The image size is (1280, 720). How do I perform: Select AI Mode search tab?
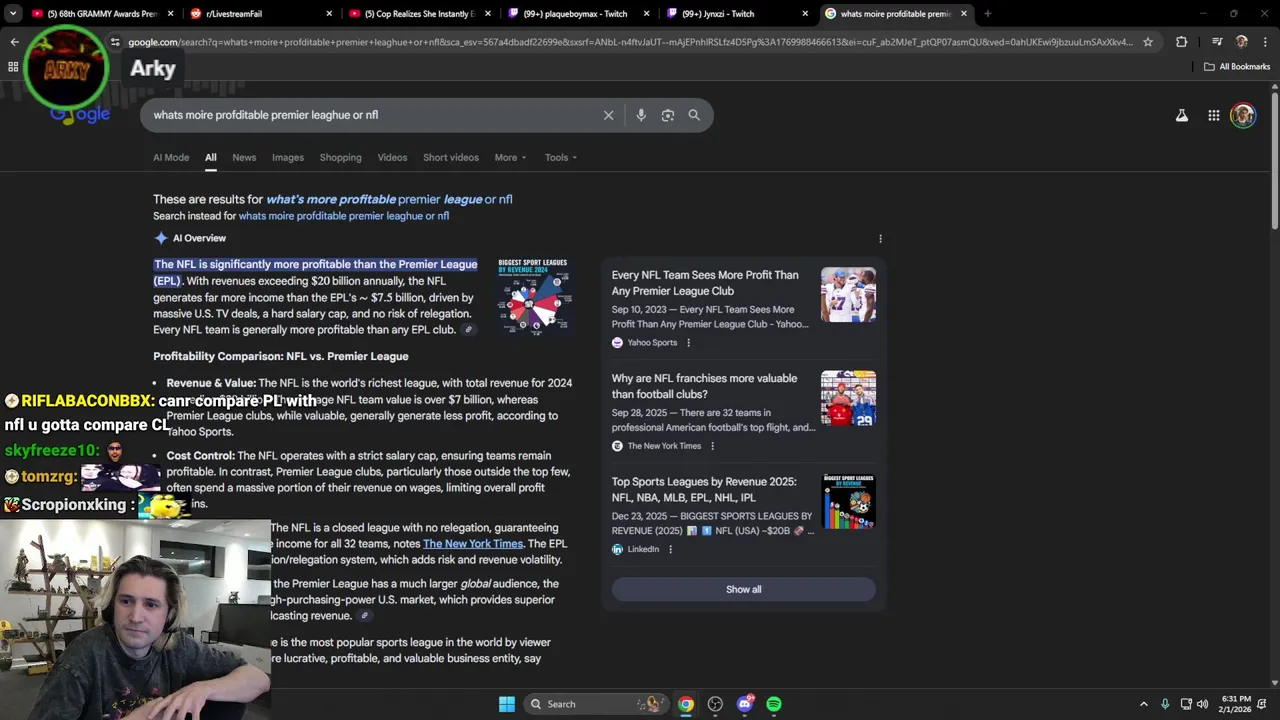click(171, 157)
